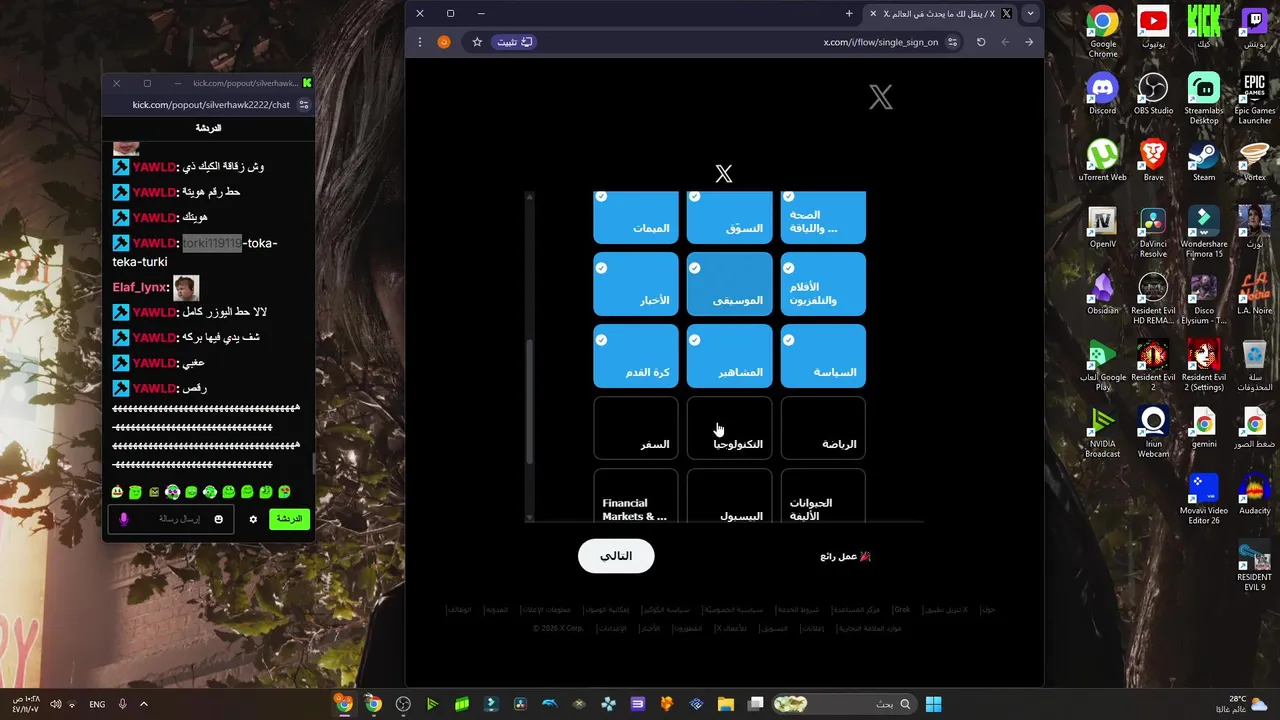This screenshot has height=720, width=1280.
Task: Uncheck the المشاهير interest card
Action: pyautogui.click(x=729, y=356)
